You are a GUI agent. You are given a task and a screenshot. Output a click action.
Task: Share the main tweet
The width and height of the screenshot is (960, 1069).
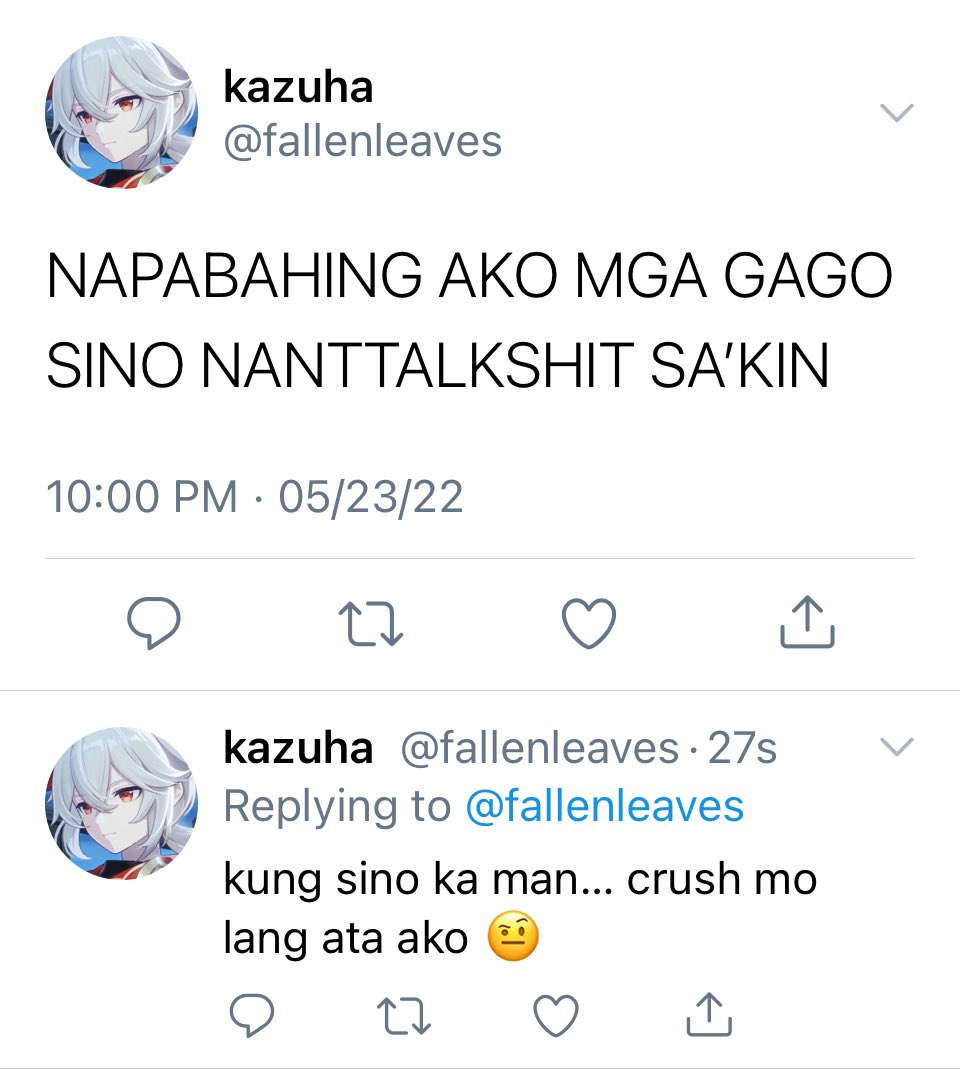807,621
